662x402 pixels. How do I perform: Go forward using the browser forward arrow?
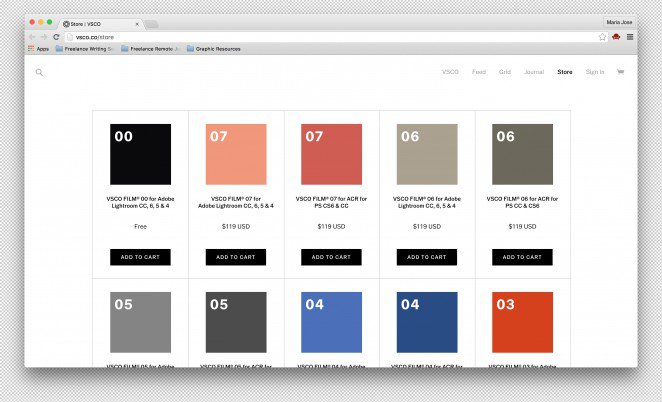click(x=44, y=37)
